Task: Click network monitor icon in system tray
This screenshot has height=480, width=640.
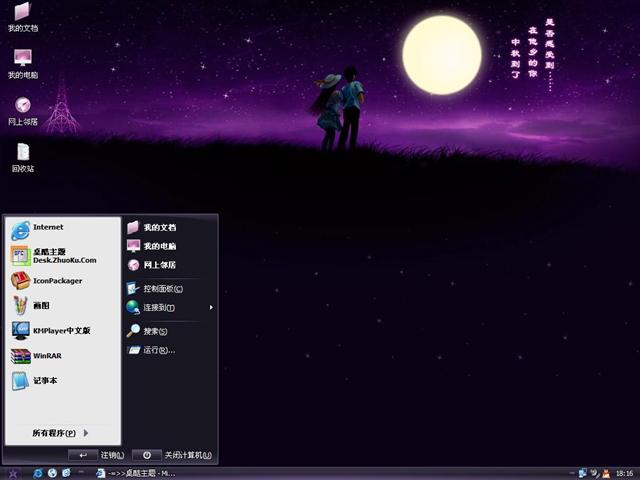Action: pos(582,473)
